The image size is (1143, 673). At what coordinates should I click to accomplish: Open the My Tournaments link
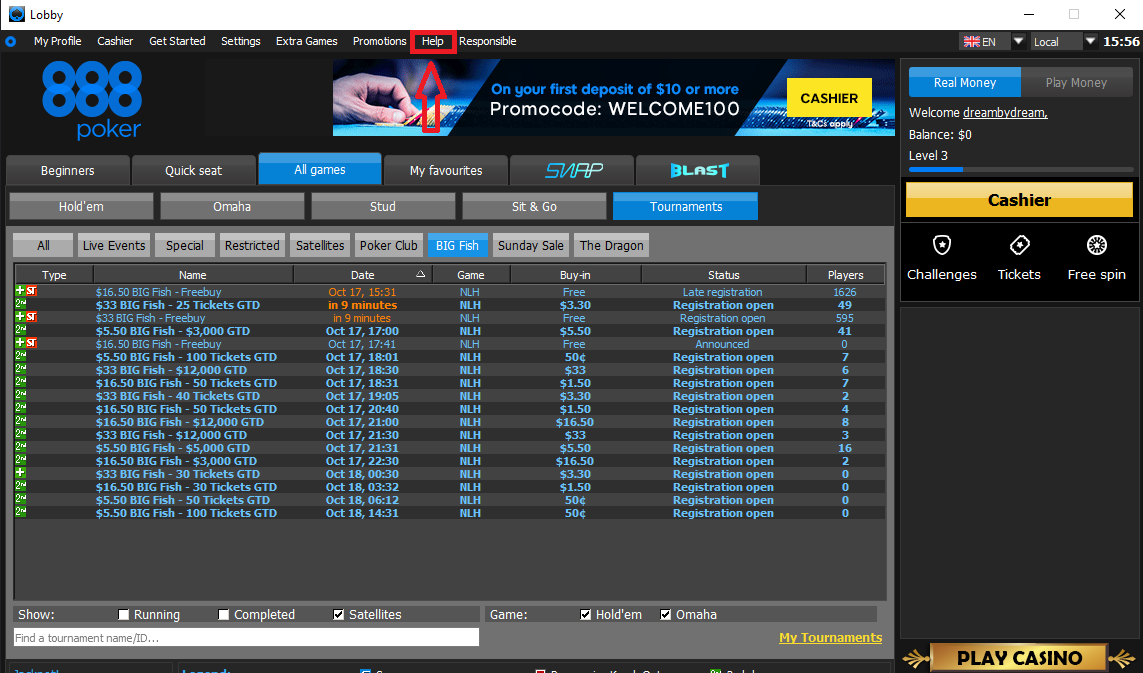point(830,637)
